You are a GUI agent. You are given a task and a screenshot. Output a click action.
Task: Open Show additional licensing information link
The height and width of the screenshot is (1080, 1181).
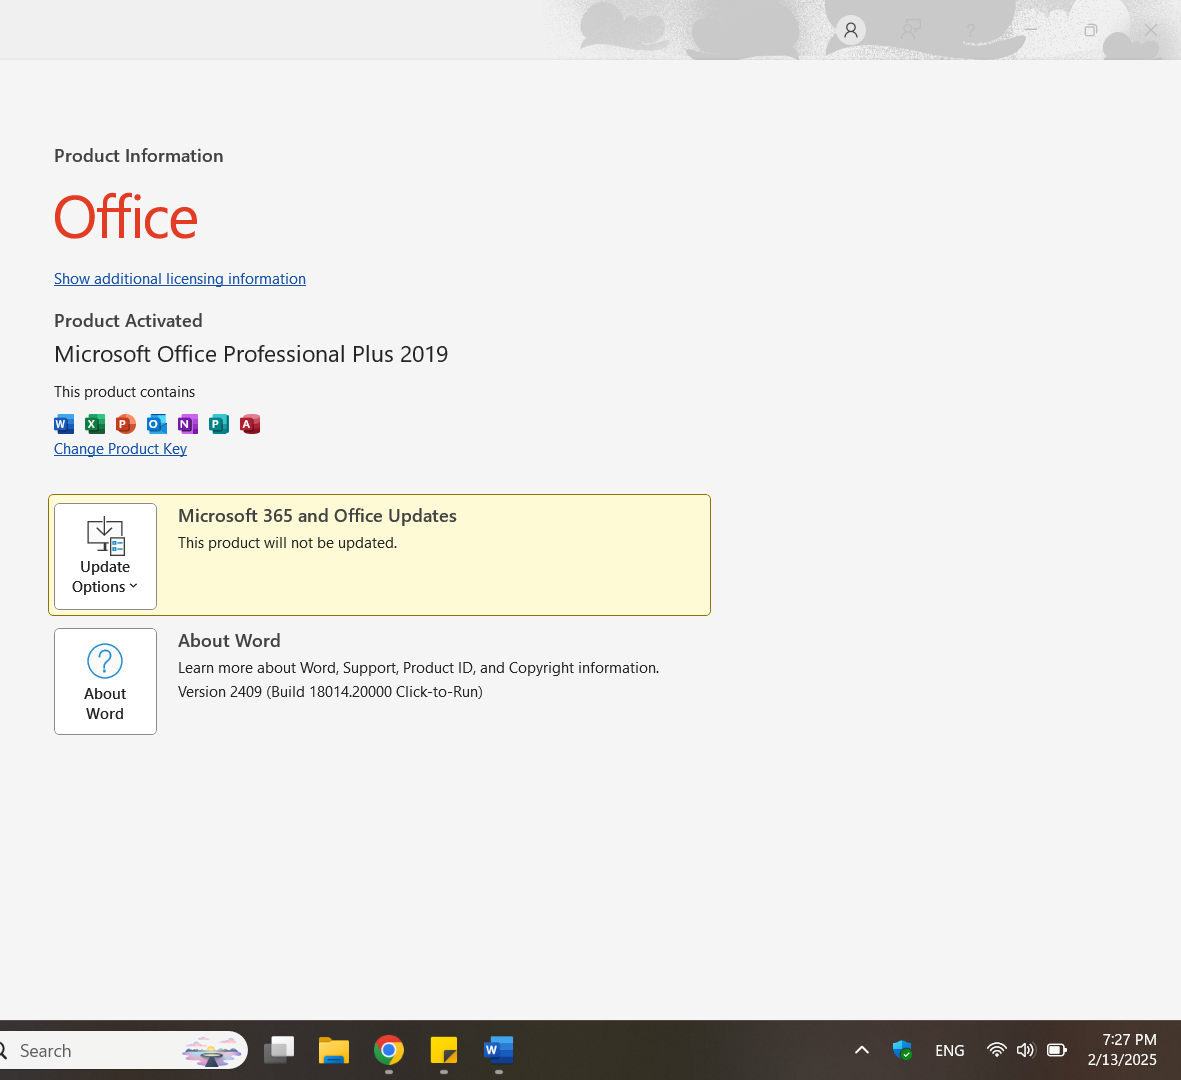(x=180, y=279)
